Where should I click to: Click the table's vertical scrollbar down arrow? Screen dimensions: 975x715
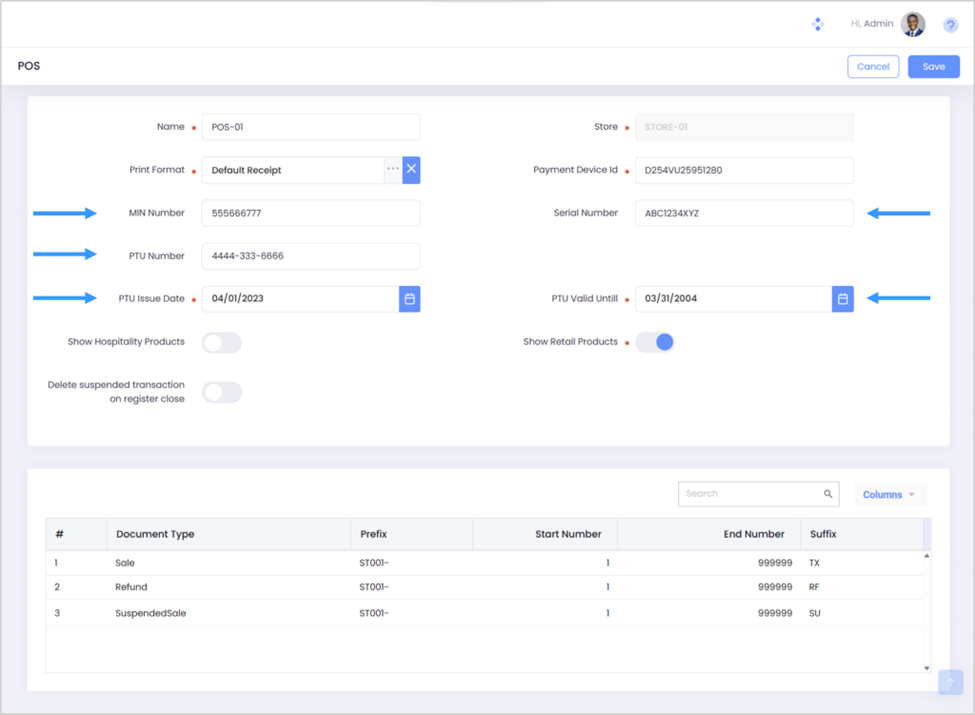[927, 668]
